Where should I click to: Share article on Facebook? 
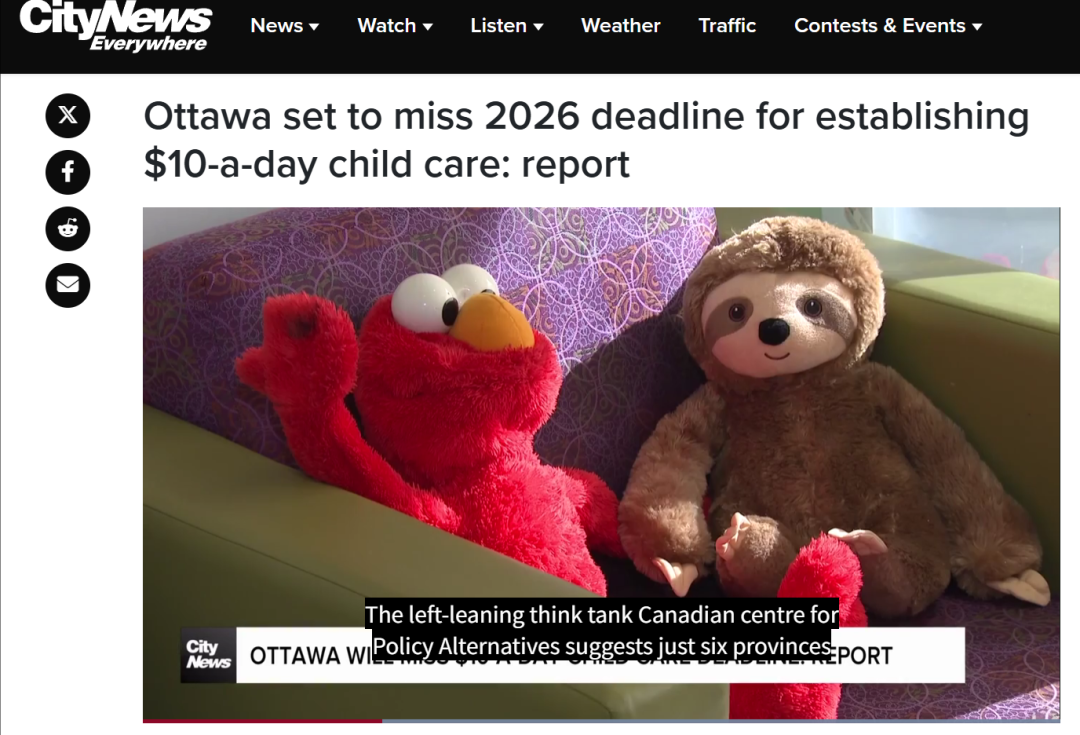click(68, 172)
